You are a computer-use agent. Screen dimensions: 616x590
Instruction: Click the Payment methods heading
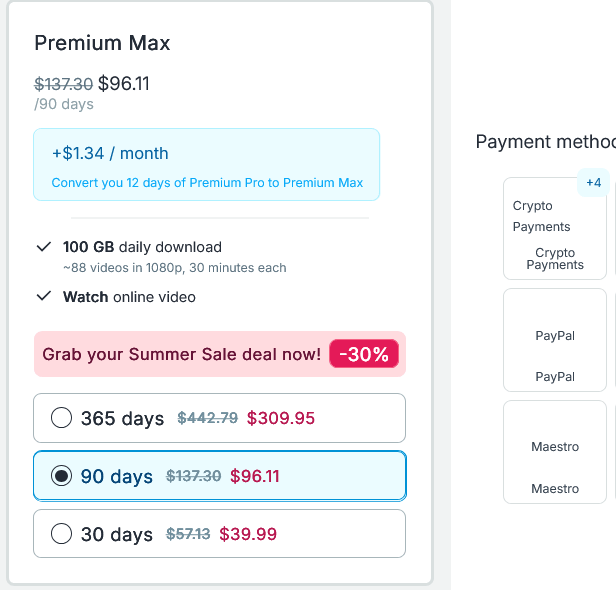coord(545,142)
